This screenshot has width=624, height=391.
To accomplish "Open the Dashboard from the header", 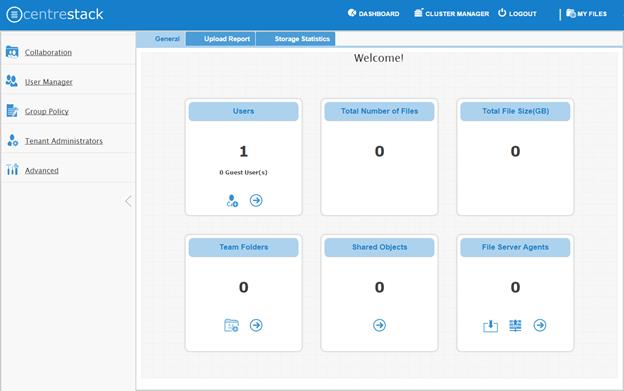I will coord(373,14).
